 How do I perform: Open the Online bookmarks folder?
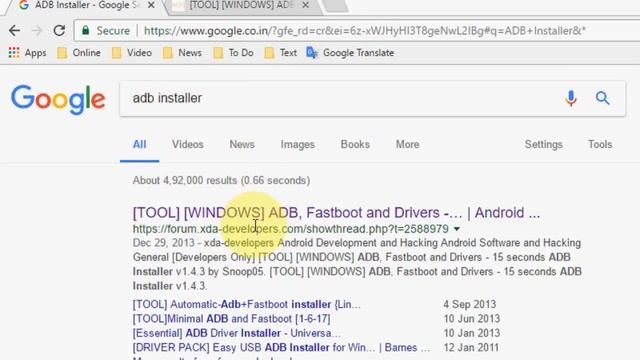pyautogui.click(x=79, y=53)
